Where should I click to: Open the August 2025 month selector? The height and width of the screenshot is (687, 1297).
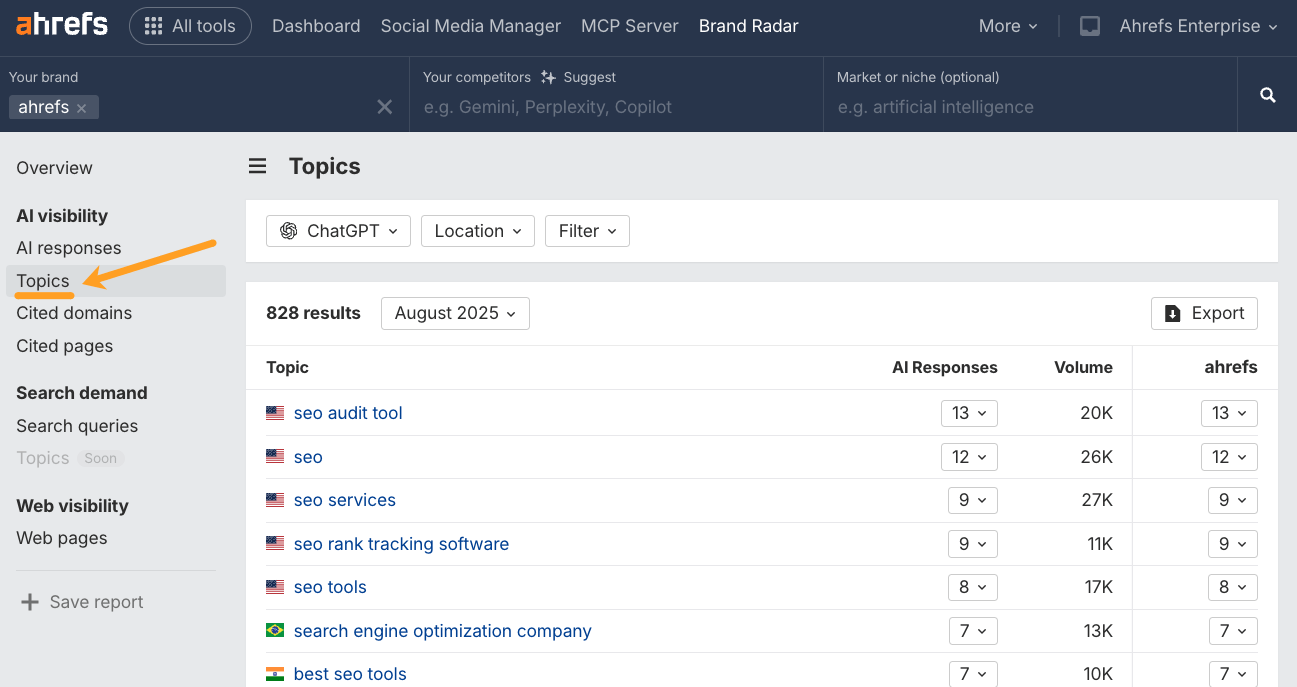tap(455, 313)
